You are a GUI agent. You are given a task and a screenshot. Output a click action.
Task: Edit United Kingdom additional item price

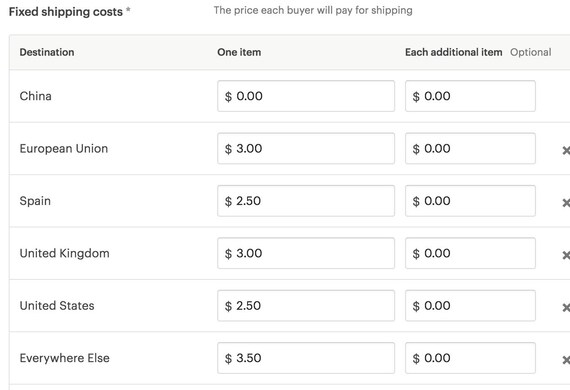pos(470,253)
